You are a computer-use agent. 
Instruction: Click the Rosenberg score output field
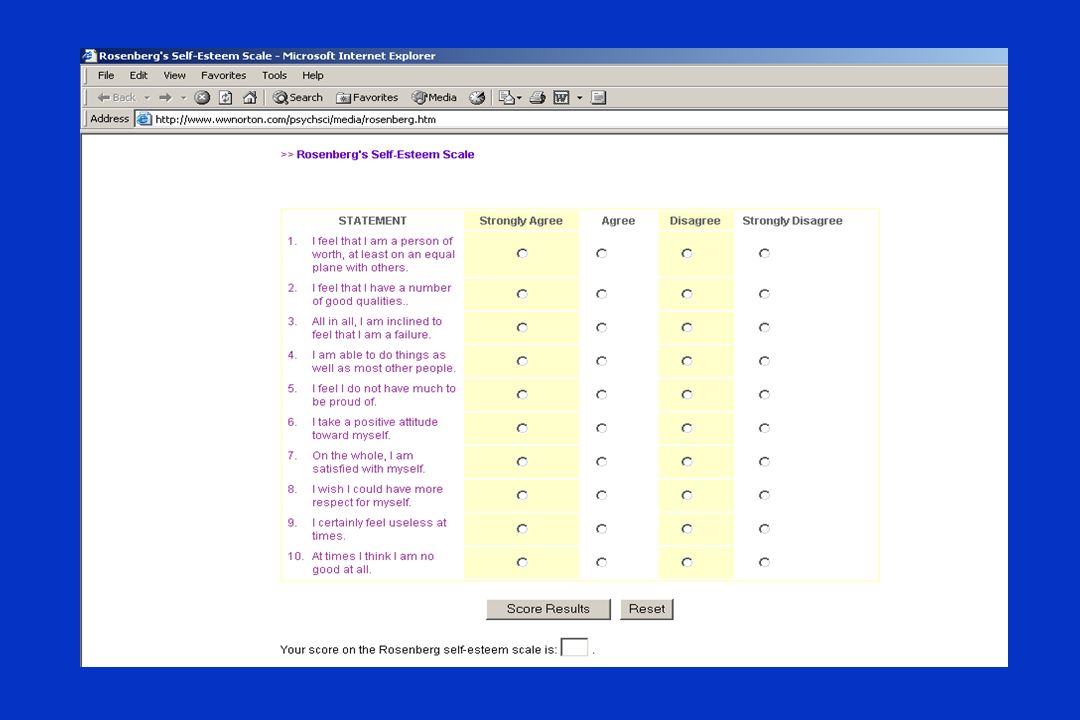click(x=574, y=648)
